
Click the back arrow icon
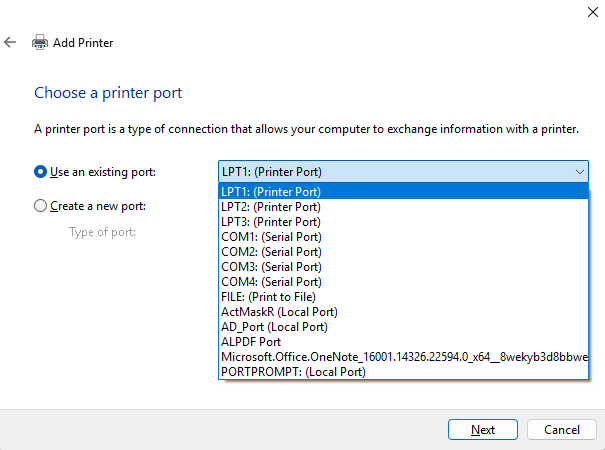pos(11,42)
